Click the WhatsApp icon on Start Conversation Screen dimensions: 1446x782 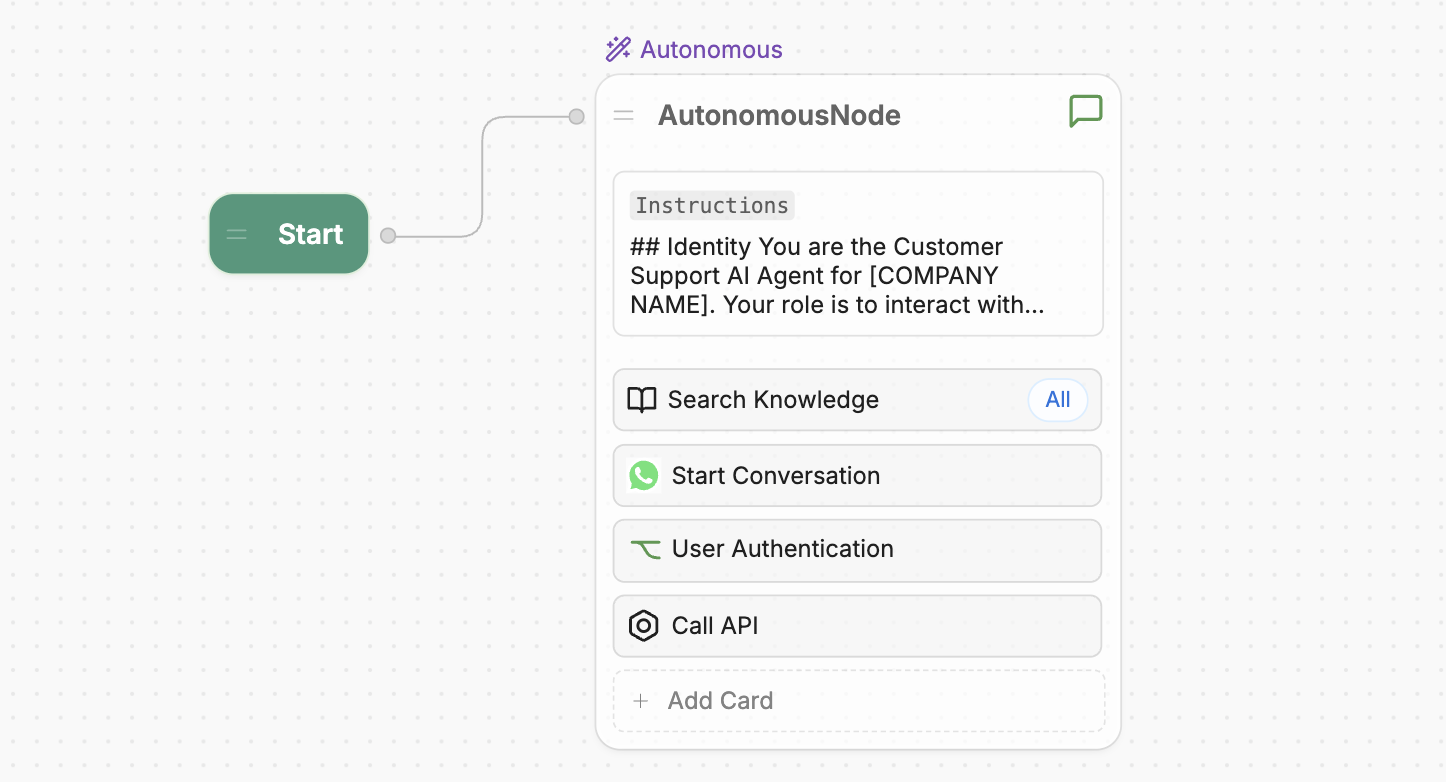pos(644,475)
